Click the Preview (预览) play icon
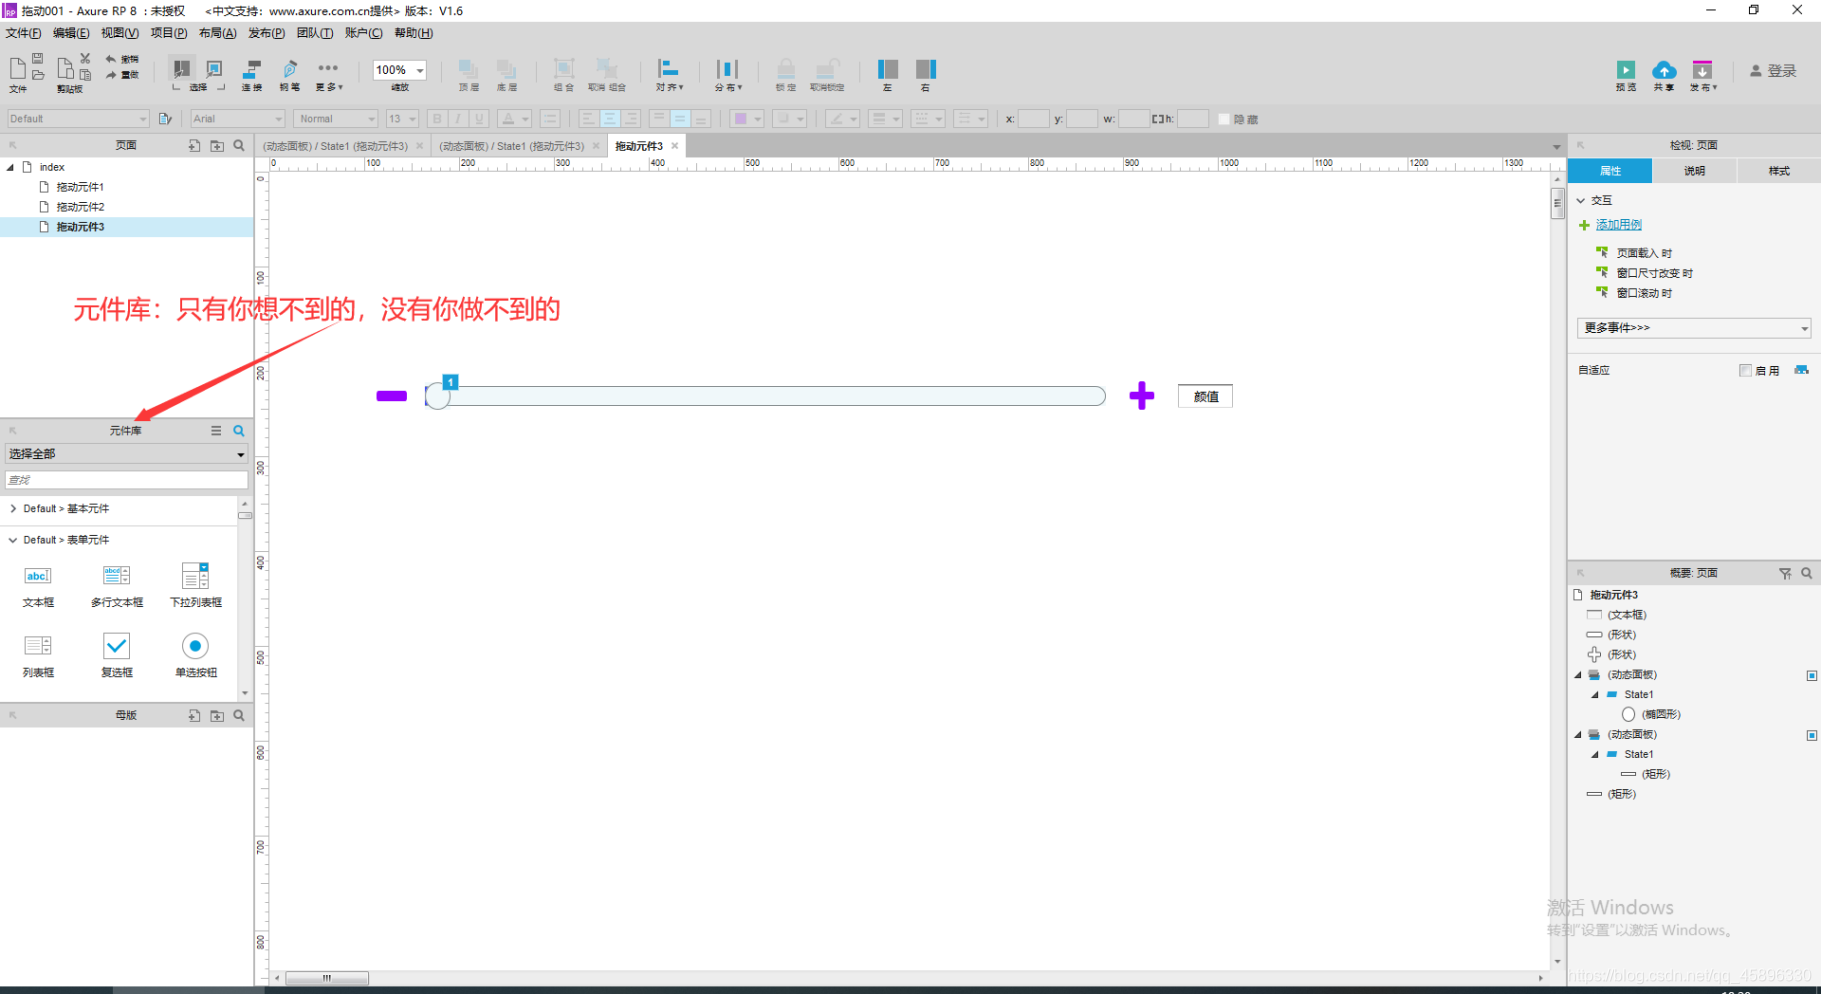1821x994 pixels. pyautogui.click(x=1626, y=70)
